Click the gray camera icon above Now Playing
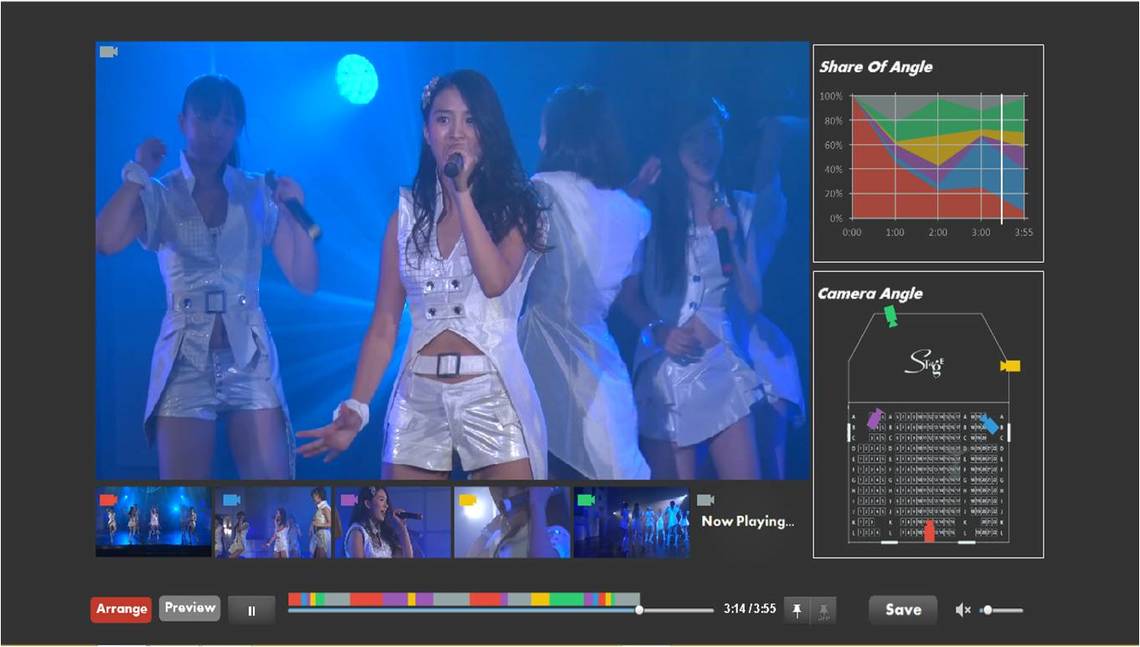Screen dimensions: 1140x647 point(705,500)
